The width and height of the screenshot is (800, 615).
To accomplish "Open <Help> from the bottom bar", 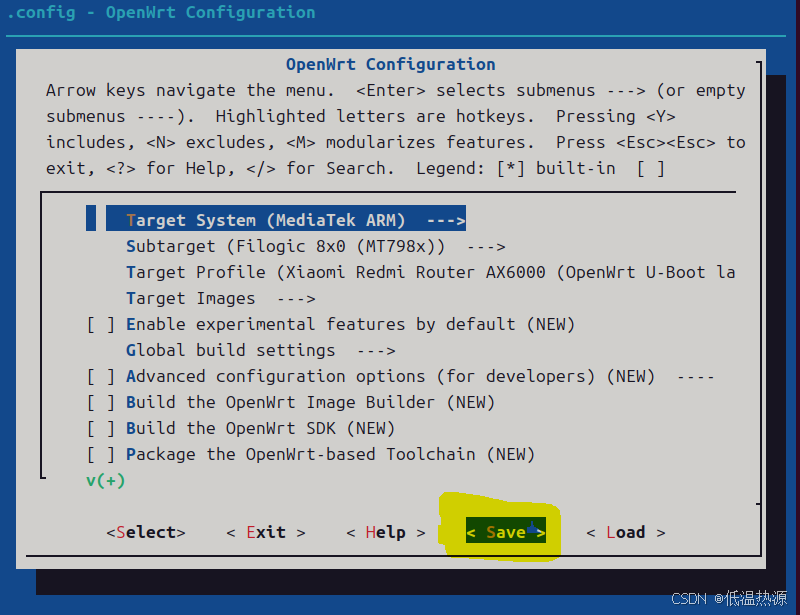I will (385, 532).
